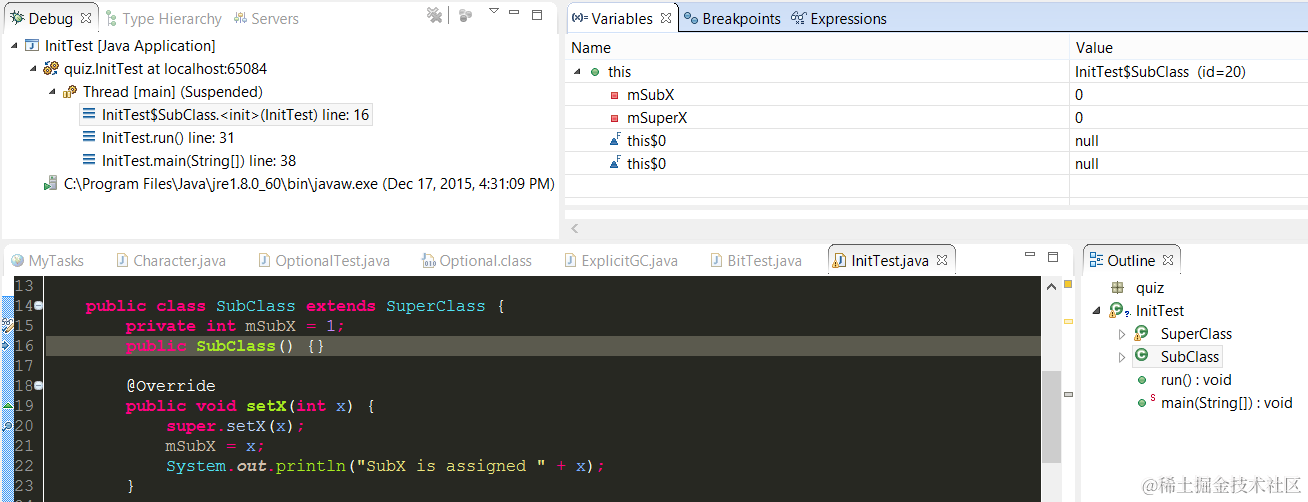Image resolution: width=1308 pixels, height=502 pixels.
Task: Click the left arrow of Variables horizontal scrollbar
Action: click(x=575, y=228)
